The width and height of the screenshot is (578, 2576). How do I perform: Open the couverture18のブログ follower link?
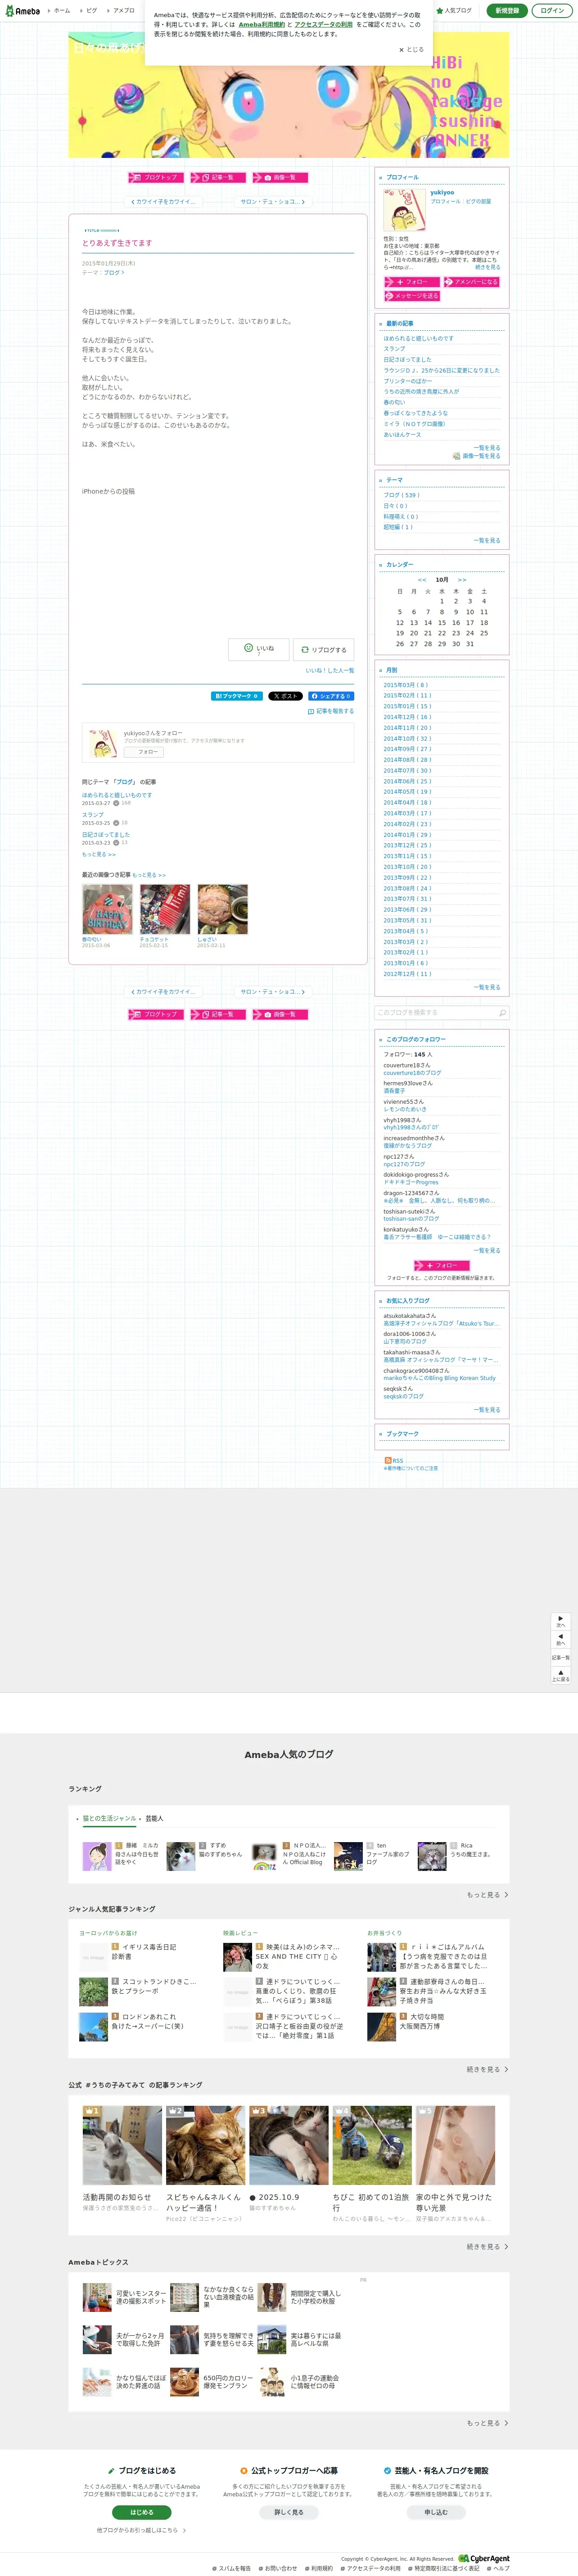pos(412,1073)
